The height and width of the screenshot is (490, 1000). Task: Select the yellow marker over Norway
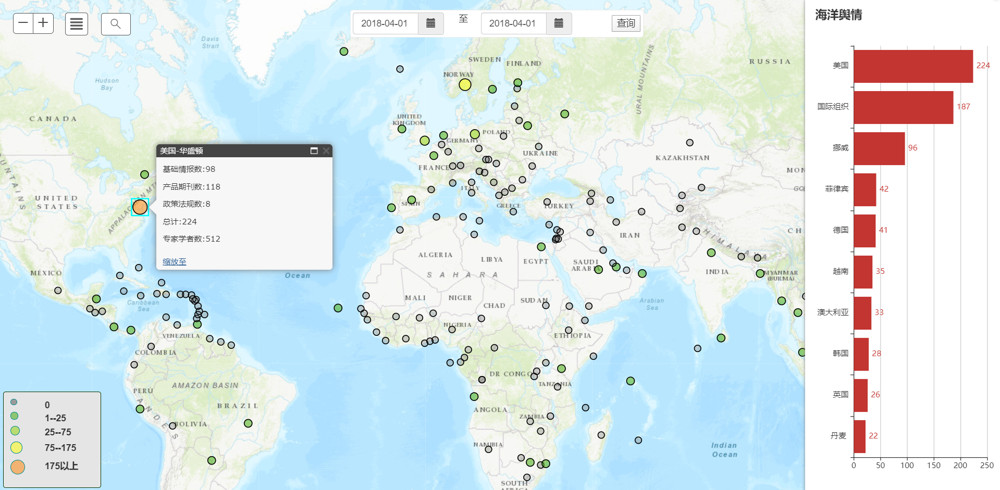click(465, 85)
